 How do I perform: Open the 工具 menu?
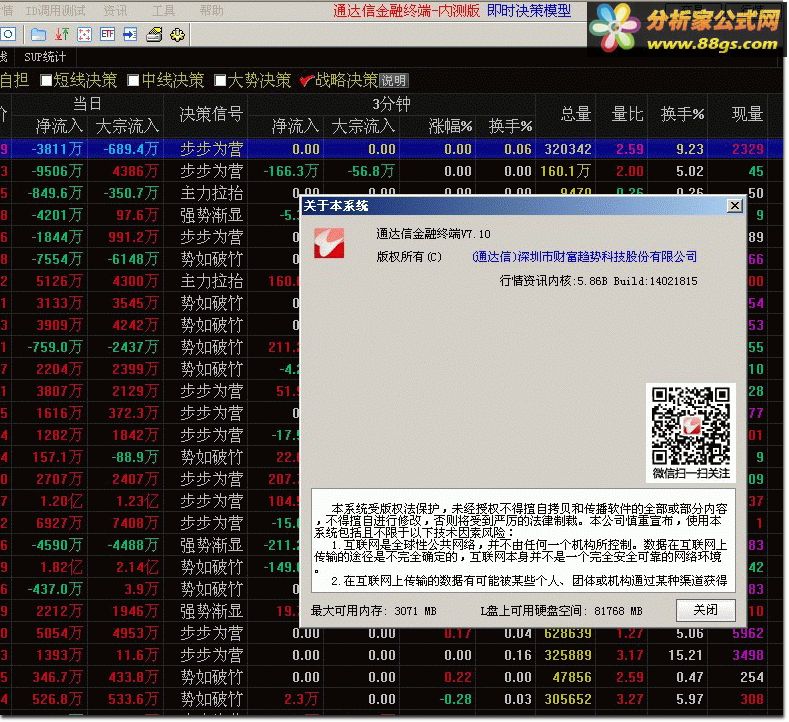163,11
